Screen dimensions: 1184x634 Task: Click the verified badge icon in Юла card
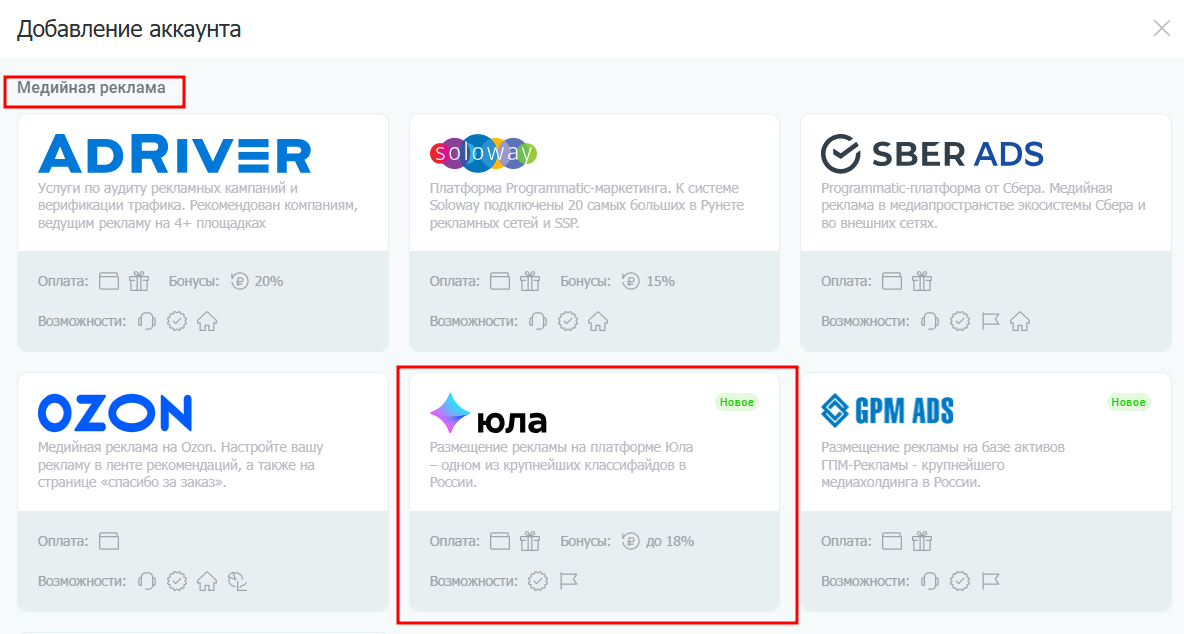coord(538,581)
